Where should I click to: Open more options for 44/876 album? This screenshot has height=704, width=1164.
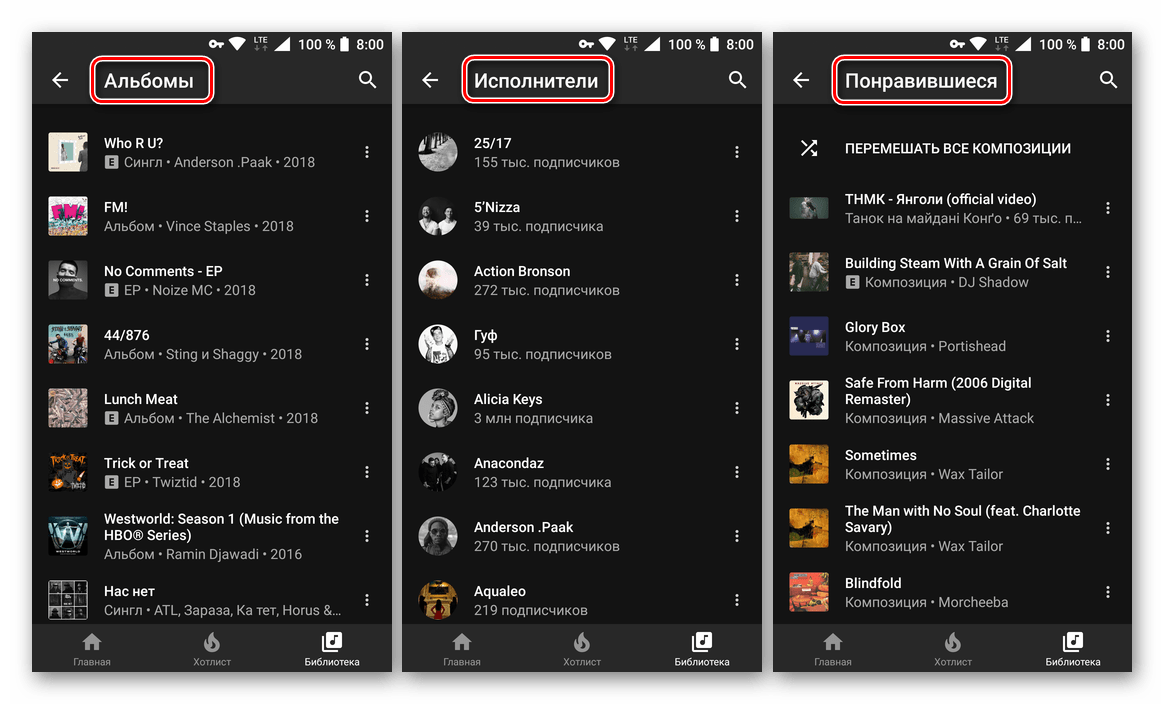(x=367, y=344)
